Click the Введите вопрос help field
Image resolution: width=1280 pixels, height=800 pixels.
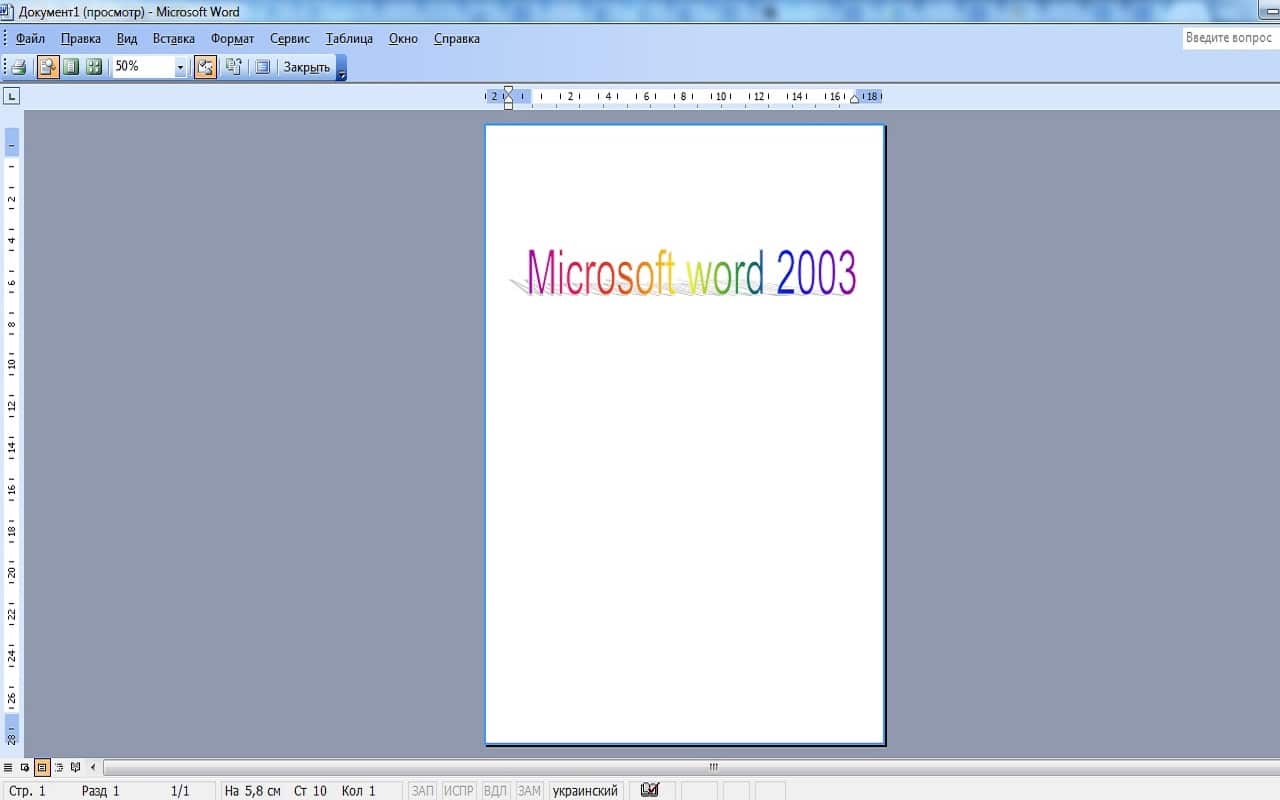pos(1228,37)
